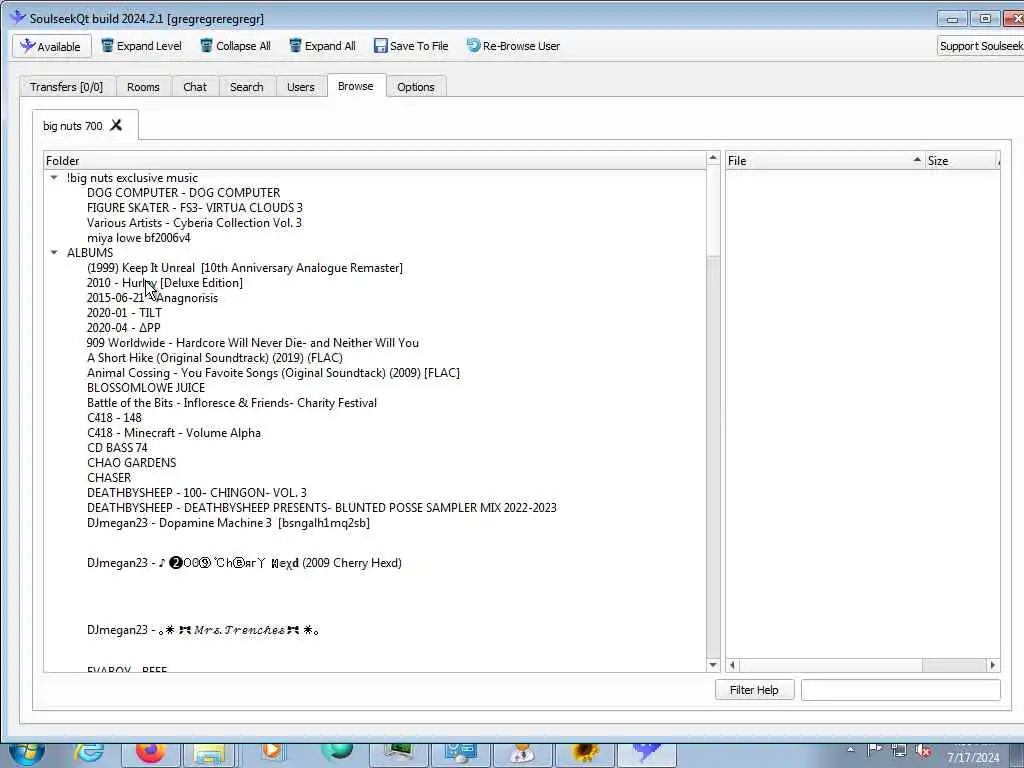The height and width of the screenshot is (768, 1024).
Task: Open the Users tab
Action: click(300, 87)
